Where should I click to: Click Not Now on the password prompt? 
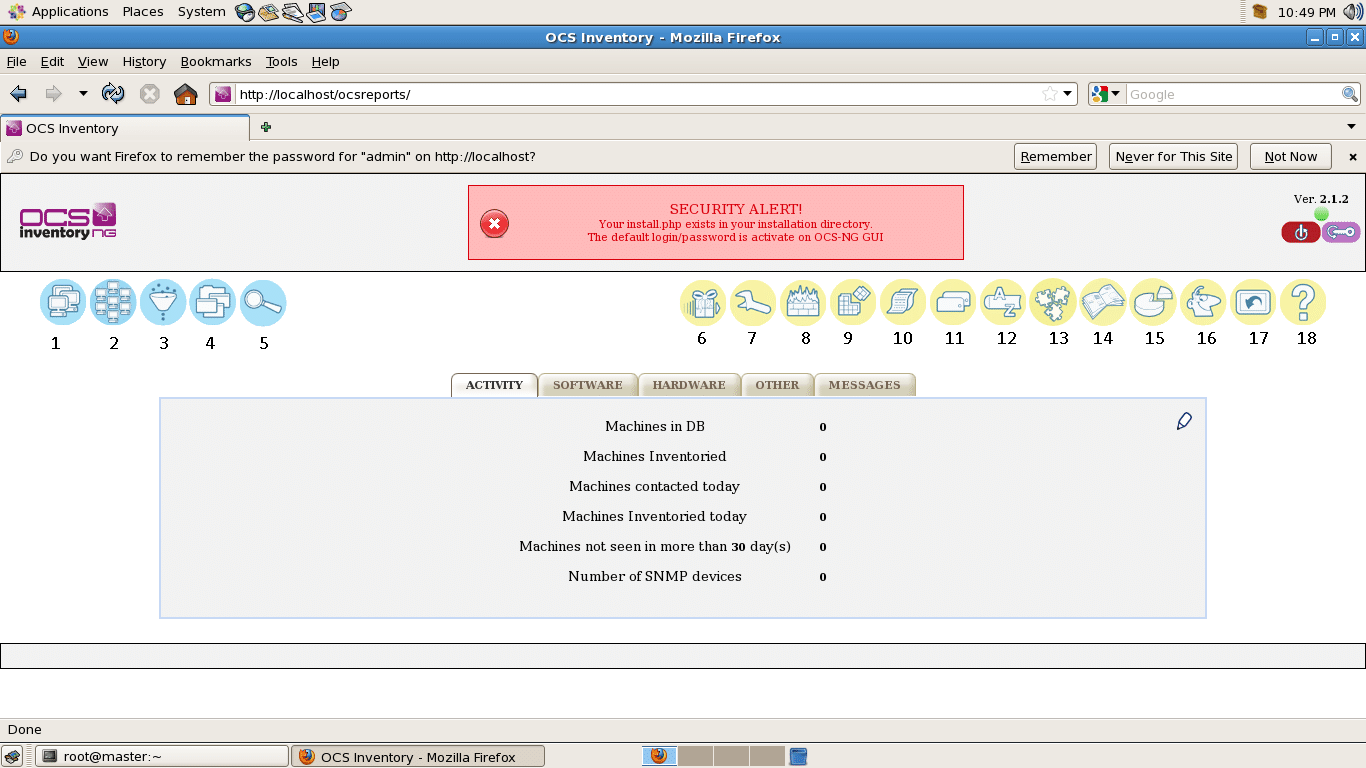tap(1290, 156)
